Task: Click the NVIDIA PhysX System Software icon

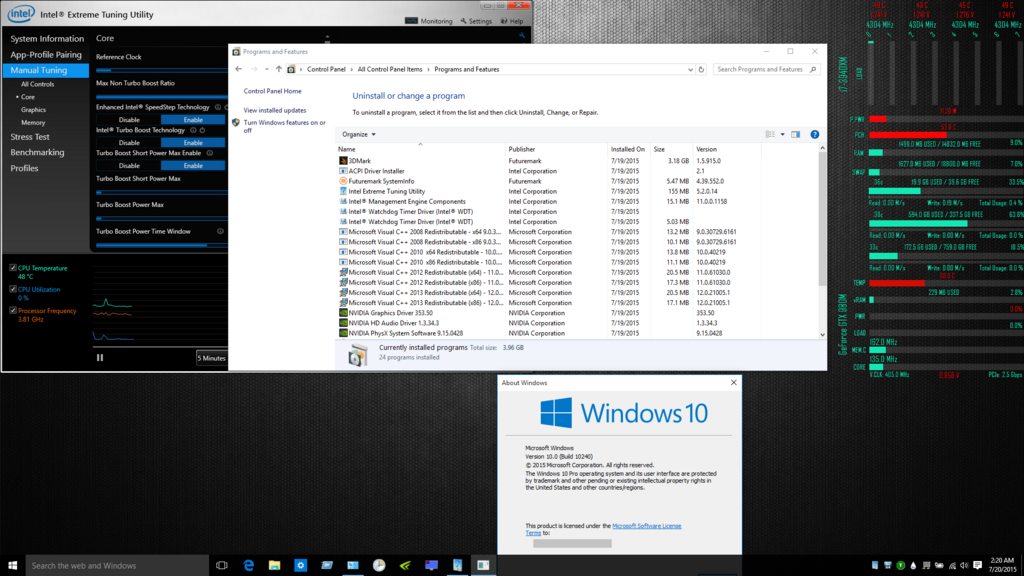Action: click(x=343, y=333)
